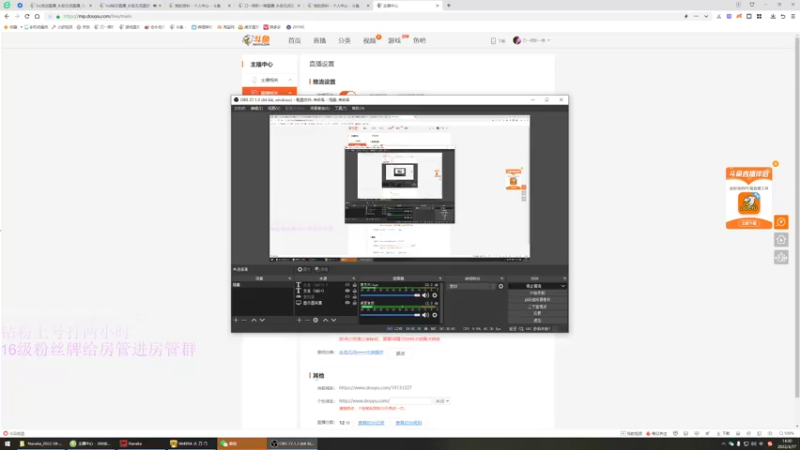800x450 pixels.
Task: Open the OBS 编辑 menu
Action: pos(257,108)
